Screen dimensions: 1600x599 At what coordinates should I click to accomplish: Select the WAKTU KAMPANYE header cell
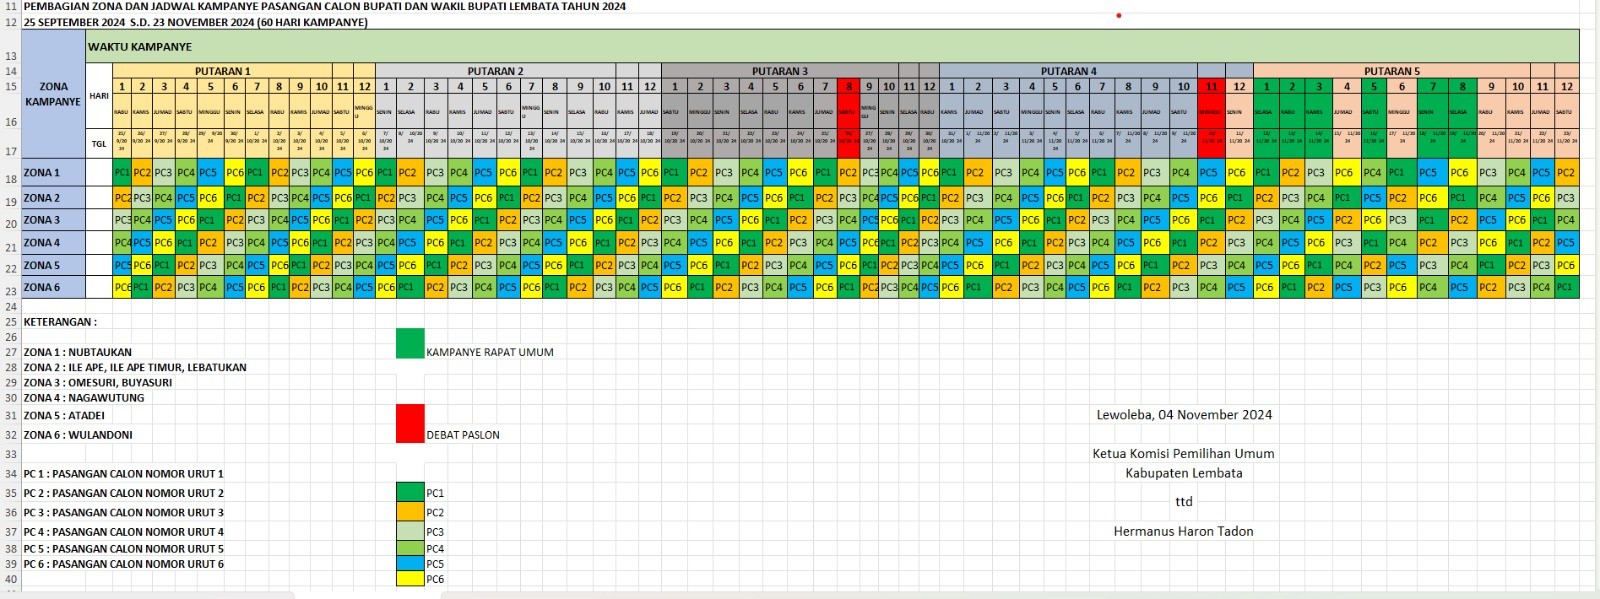[x=140, y=47]
